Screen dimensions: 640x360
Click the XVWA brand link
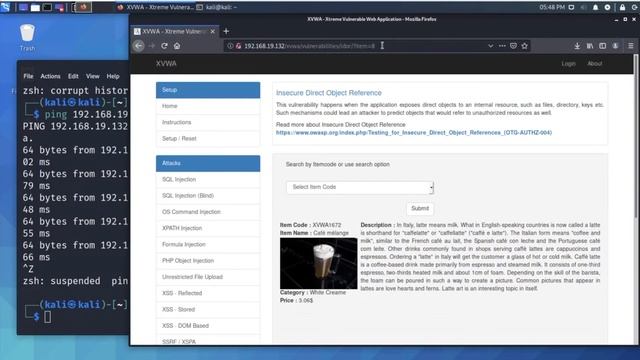(x=166, y=64)
